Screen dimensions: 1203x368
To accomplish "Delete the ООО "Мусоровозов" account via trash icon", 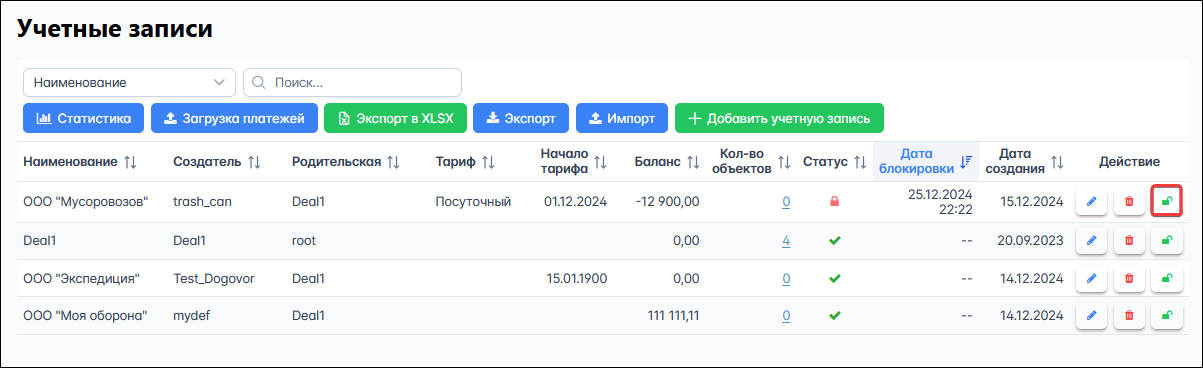I will coord(1129,201).
